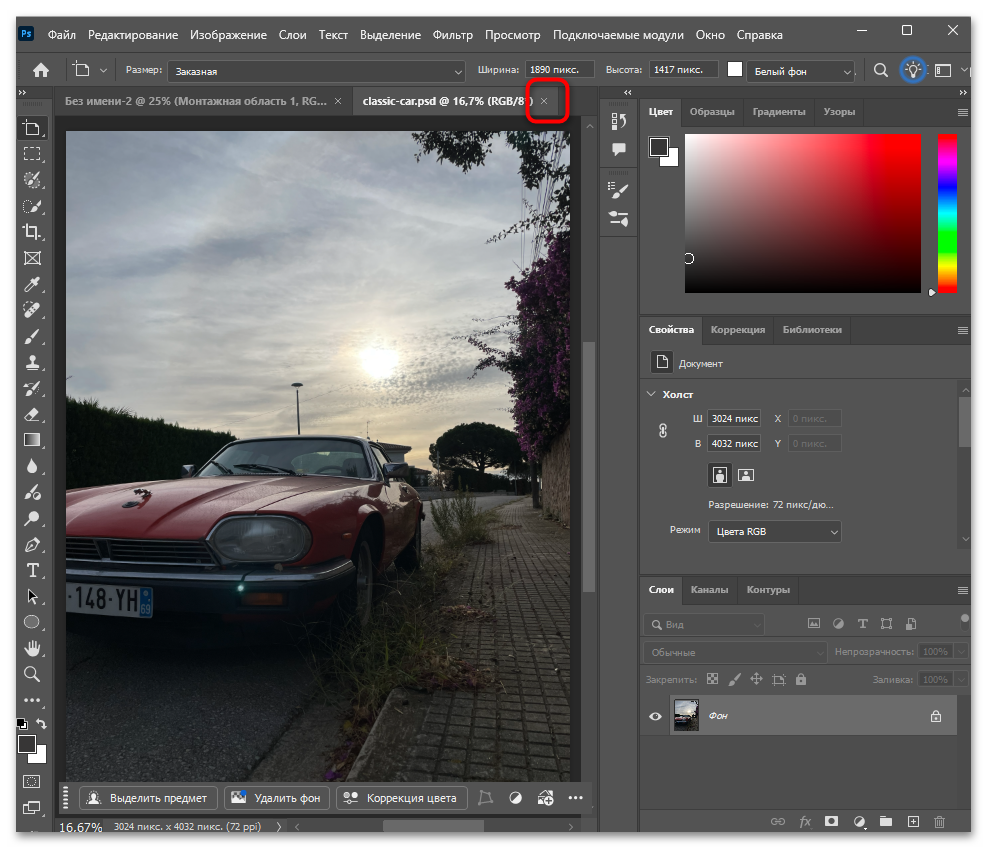Toggle width-height link chain icon
The width and height of the screenshot is (987, 848).
coord(662,430)
